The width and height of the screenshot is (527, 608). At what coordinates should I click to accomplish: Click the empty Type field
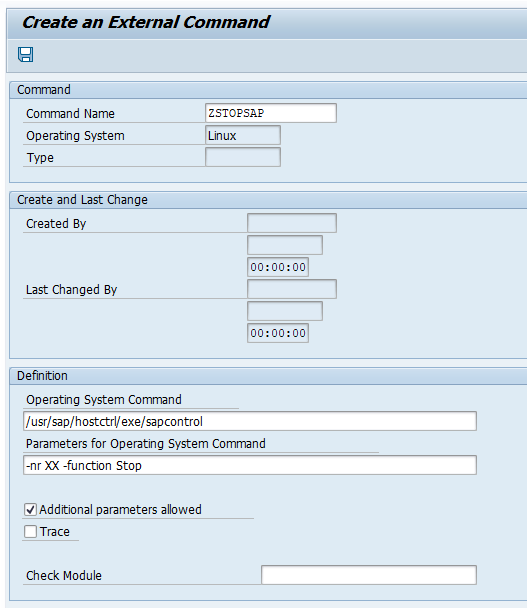[243, 157]
